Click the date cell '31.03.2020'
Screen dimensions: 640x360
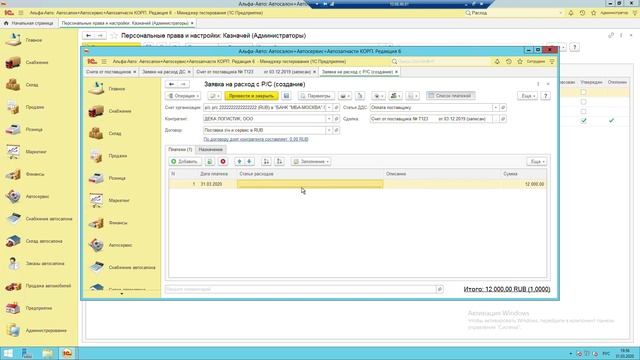[x=211, y=184]
